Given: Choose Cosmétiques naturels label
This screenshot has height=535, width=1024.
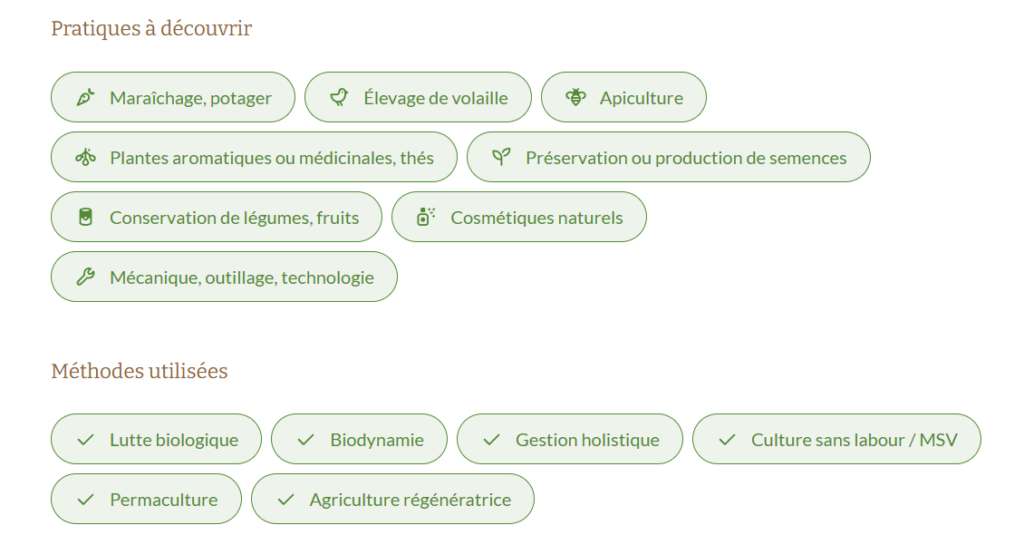Looking at the screenshot, I should (537, 218).
